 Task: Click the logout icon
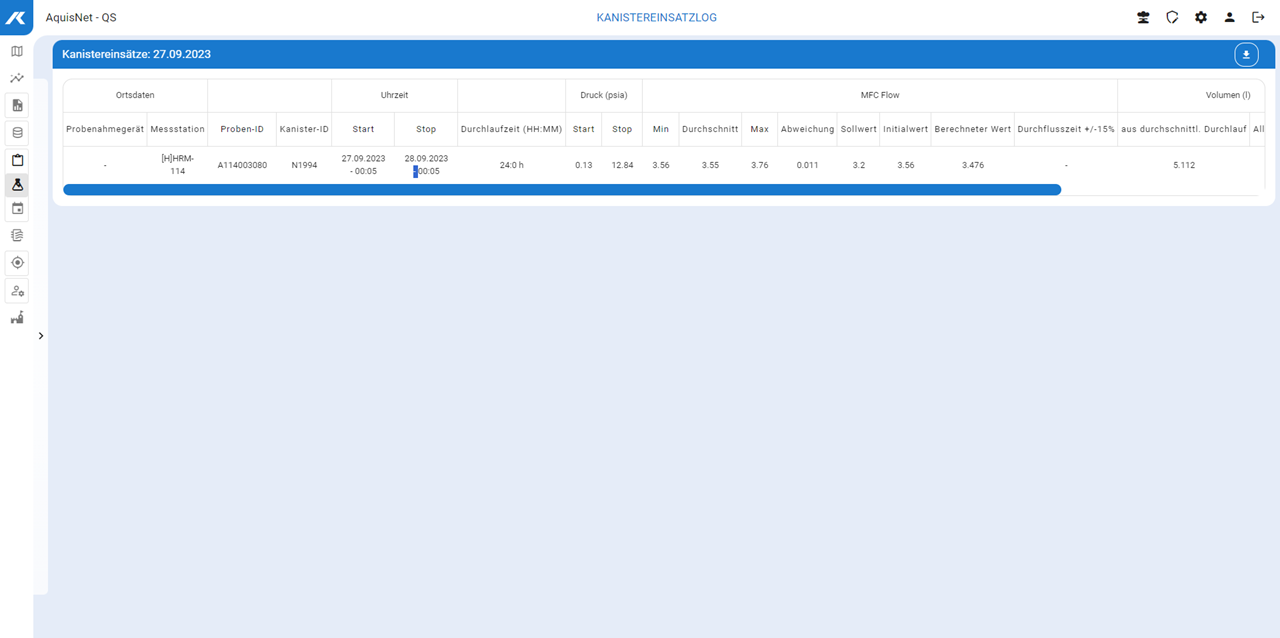tap(1258, 18)
